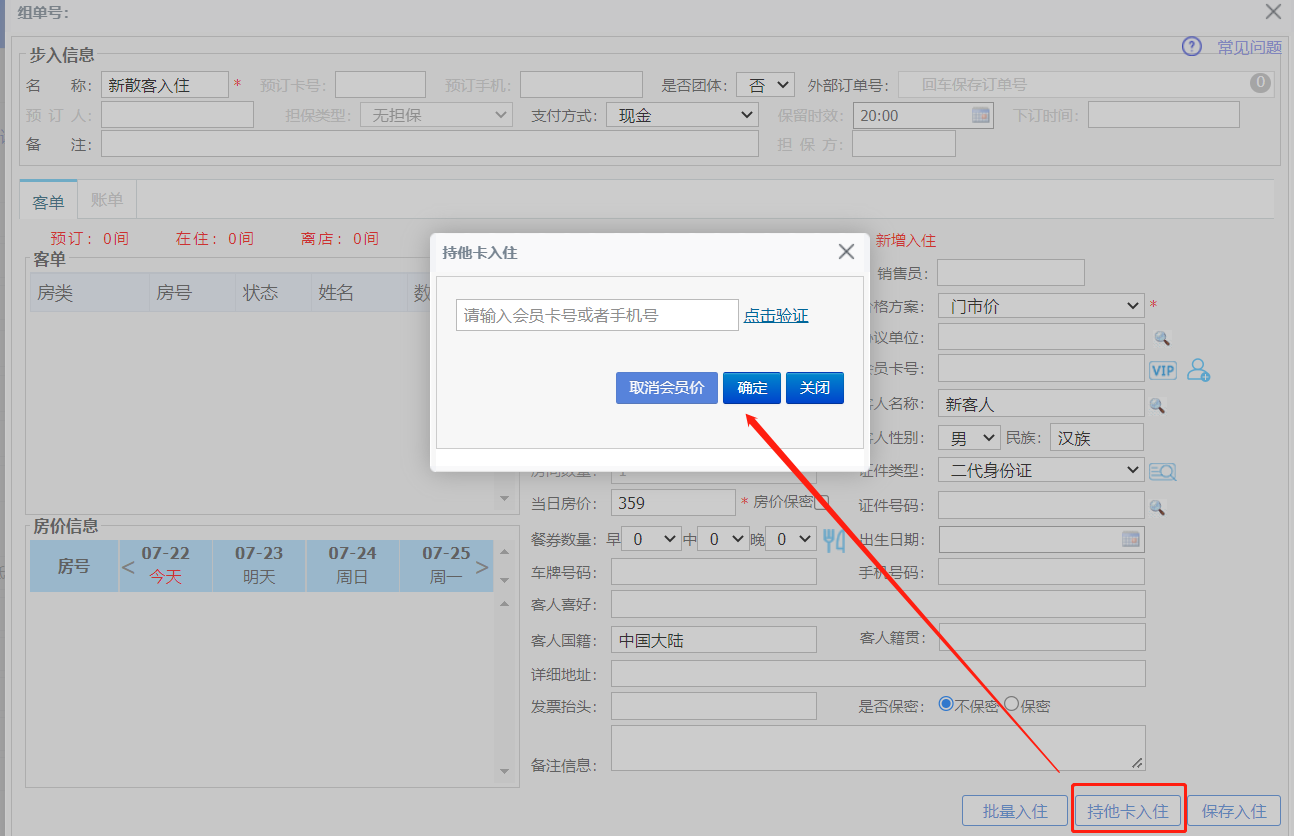Viewport: 1294px width, 836px height.
Task: Click the 取消会员价 button
Action: [667, 388]
